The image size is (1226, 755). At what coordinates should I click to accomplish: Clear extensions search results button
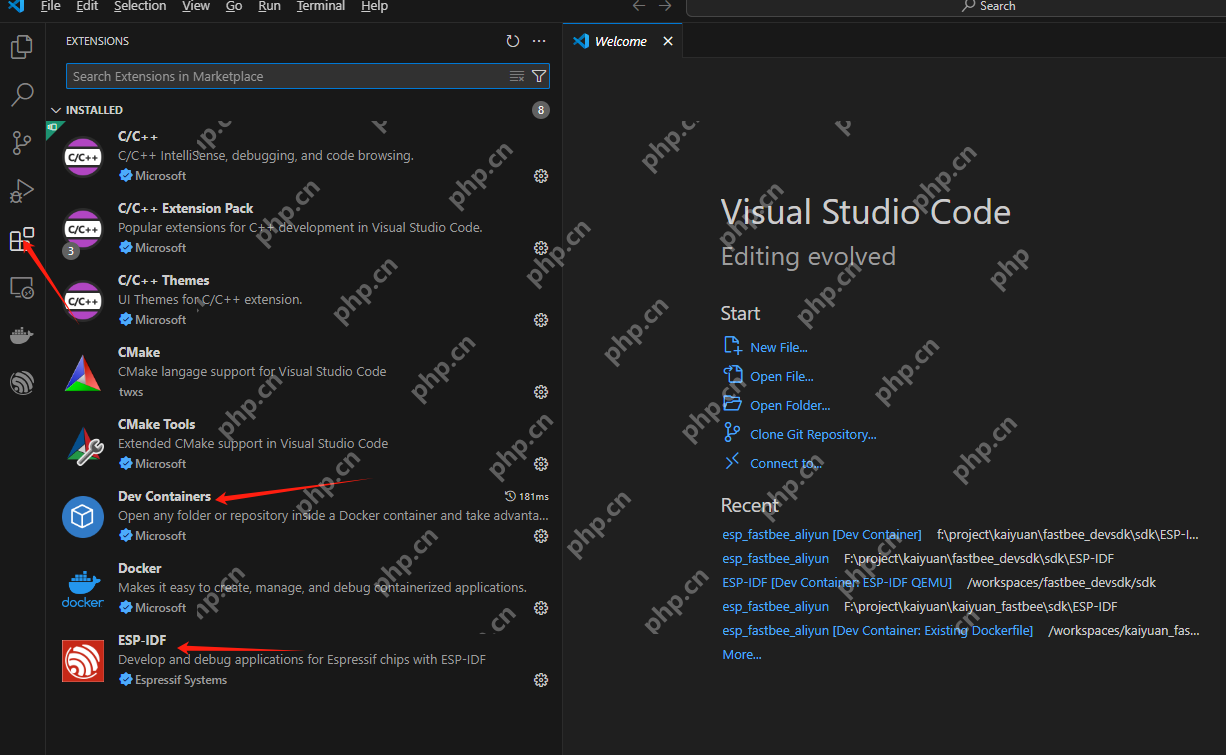pos(517,76)
